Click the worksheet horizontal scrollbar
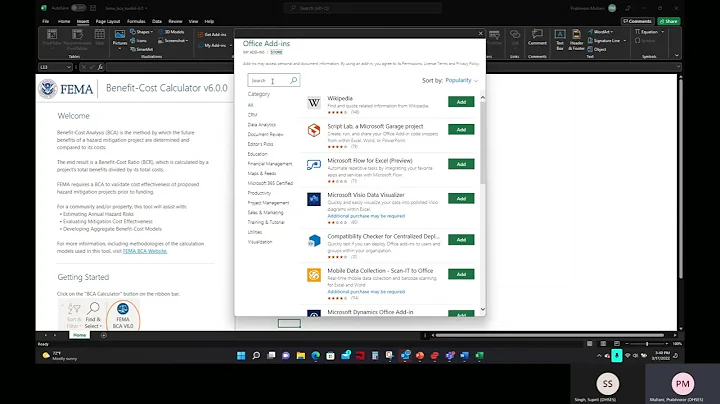This screenshot has width=720, height=404. [x=550, y=335]
